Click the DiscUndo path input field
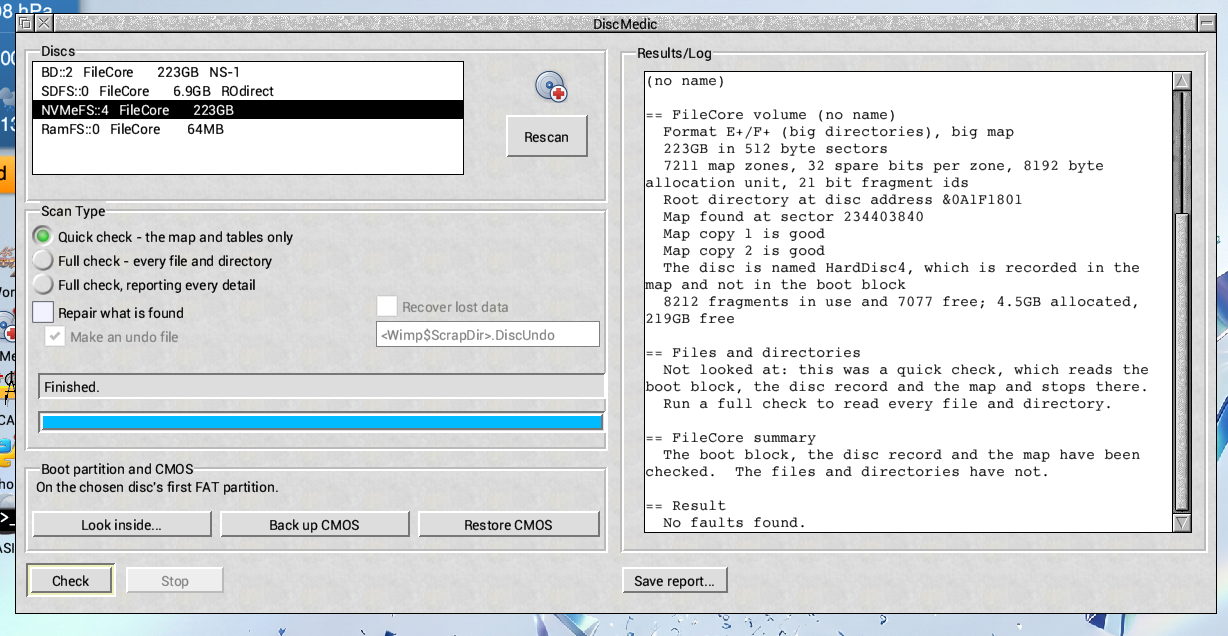The width and height of the screenshot is (1228, 636). pyautogui.click(x=488, y=335)
